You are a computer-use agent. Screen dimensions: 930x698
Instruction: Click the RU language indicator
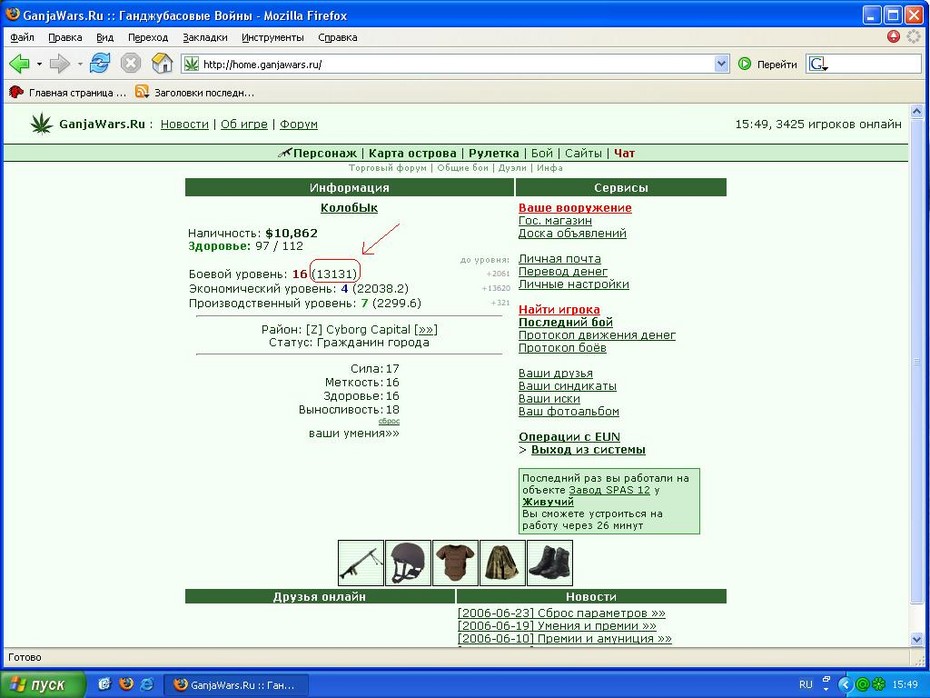point(805,684)
